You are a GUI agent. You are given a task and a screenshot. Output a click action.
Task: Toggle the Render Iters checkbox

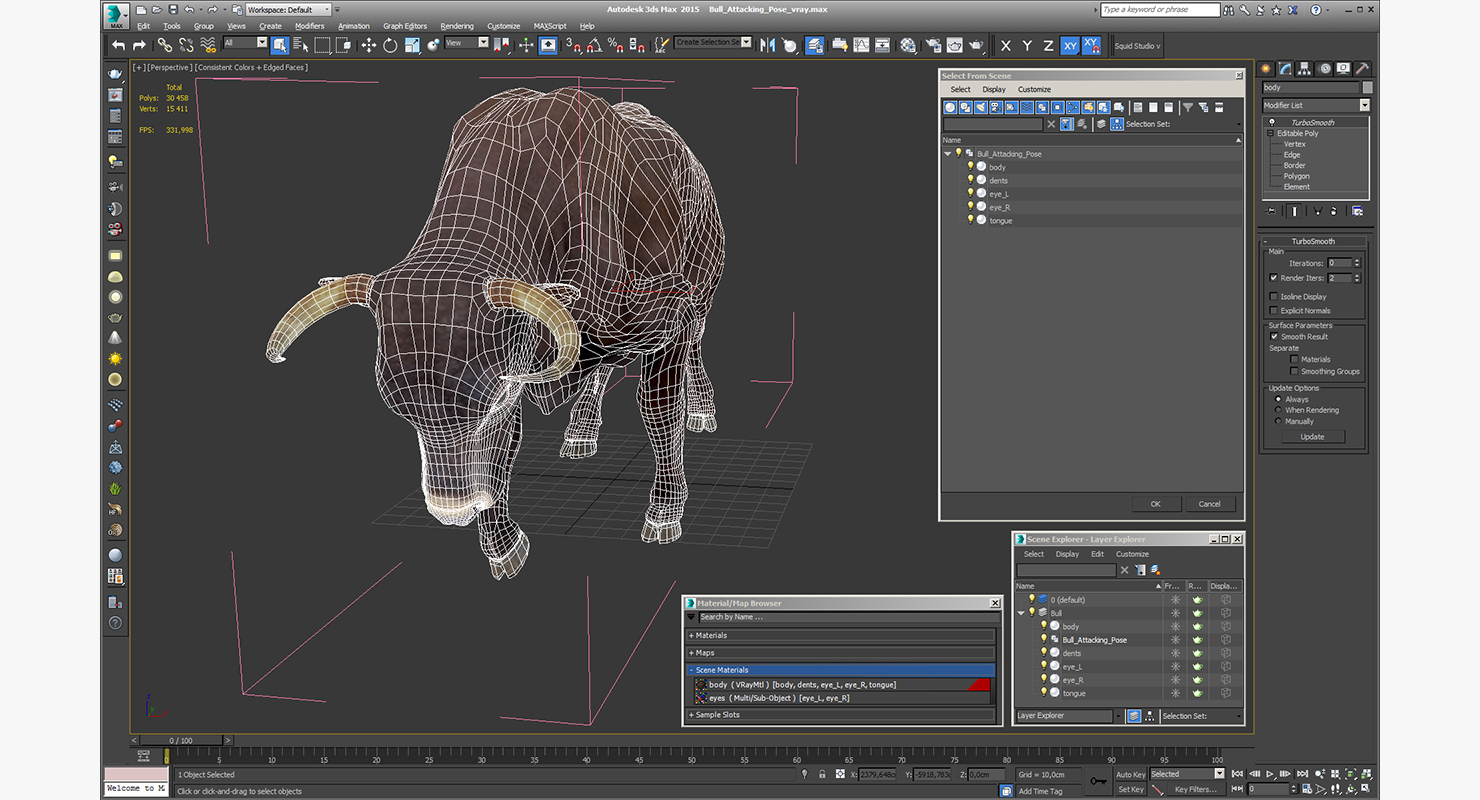[x=1273, y=278]
